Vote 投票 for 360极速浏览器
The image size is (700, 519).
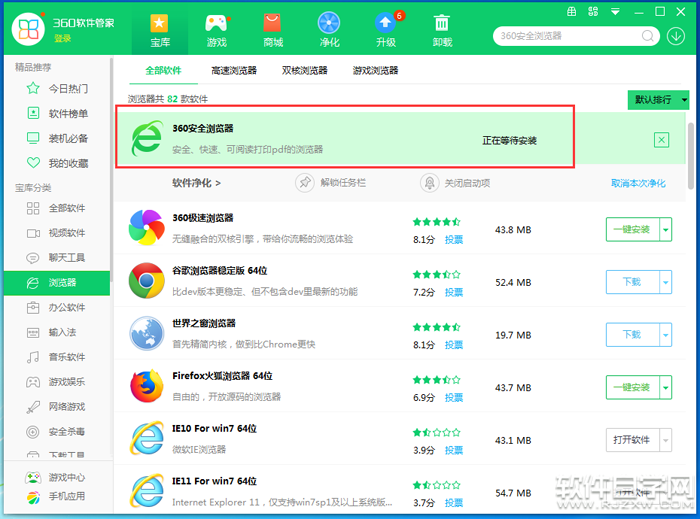(454, 240)
